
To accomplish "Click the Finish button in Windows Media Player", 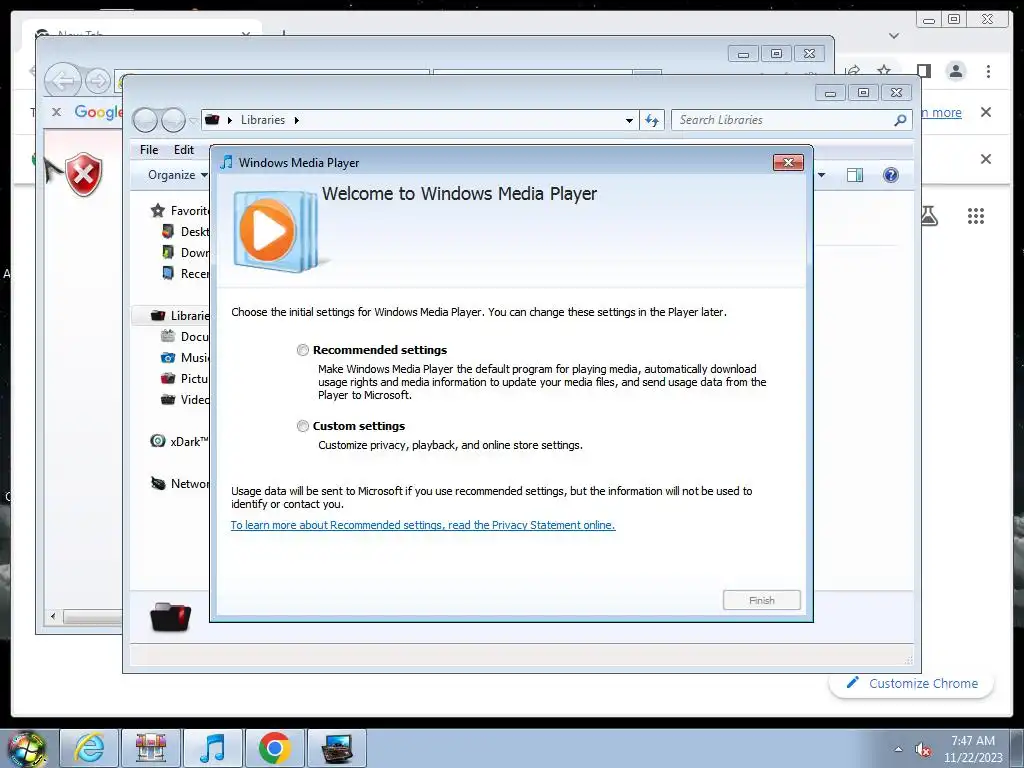I will point(761,600).
